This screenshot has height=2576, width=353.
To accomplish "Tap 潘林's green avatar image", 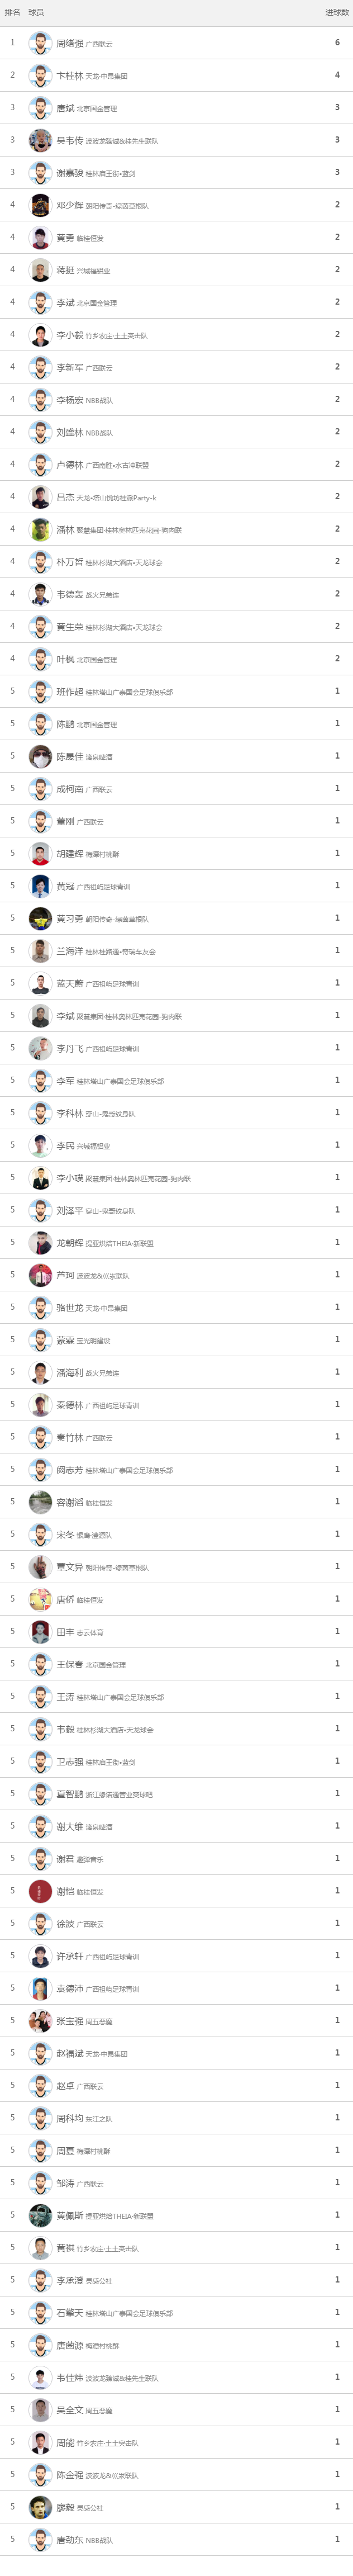I will 40,530.
